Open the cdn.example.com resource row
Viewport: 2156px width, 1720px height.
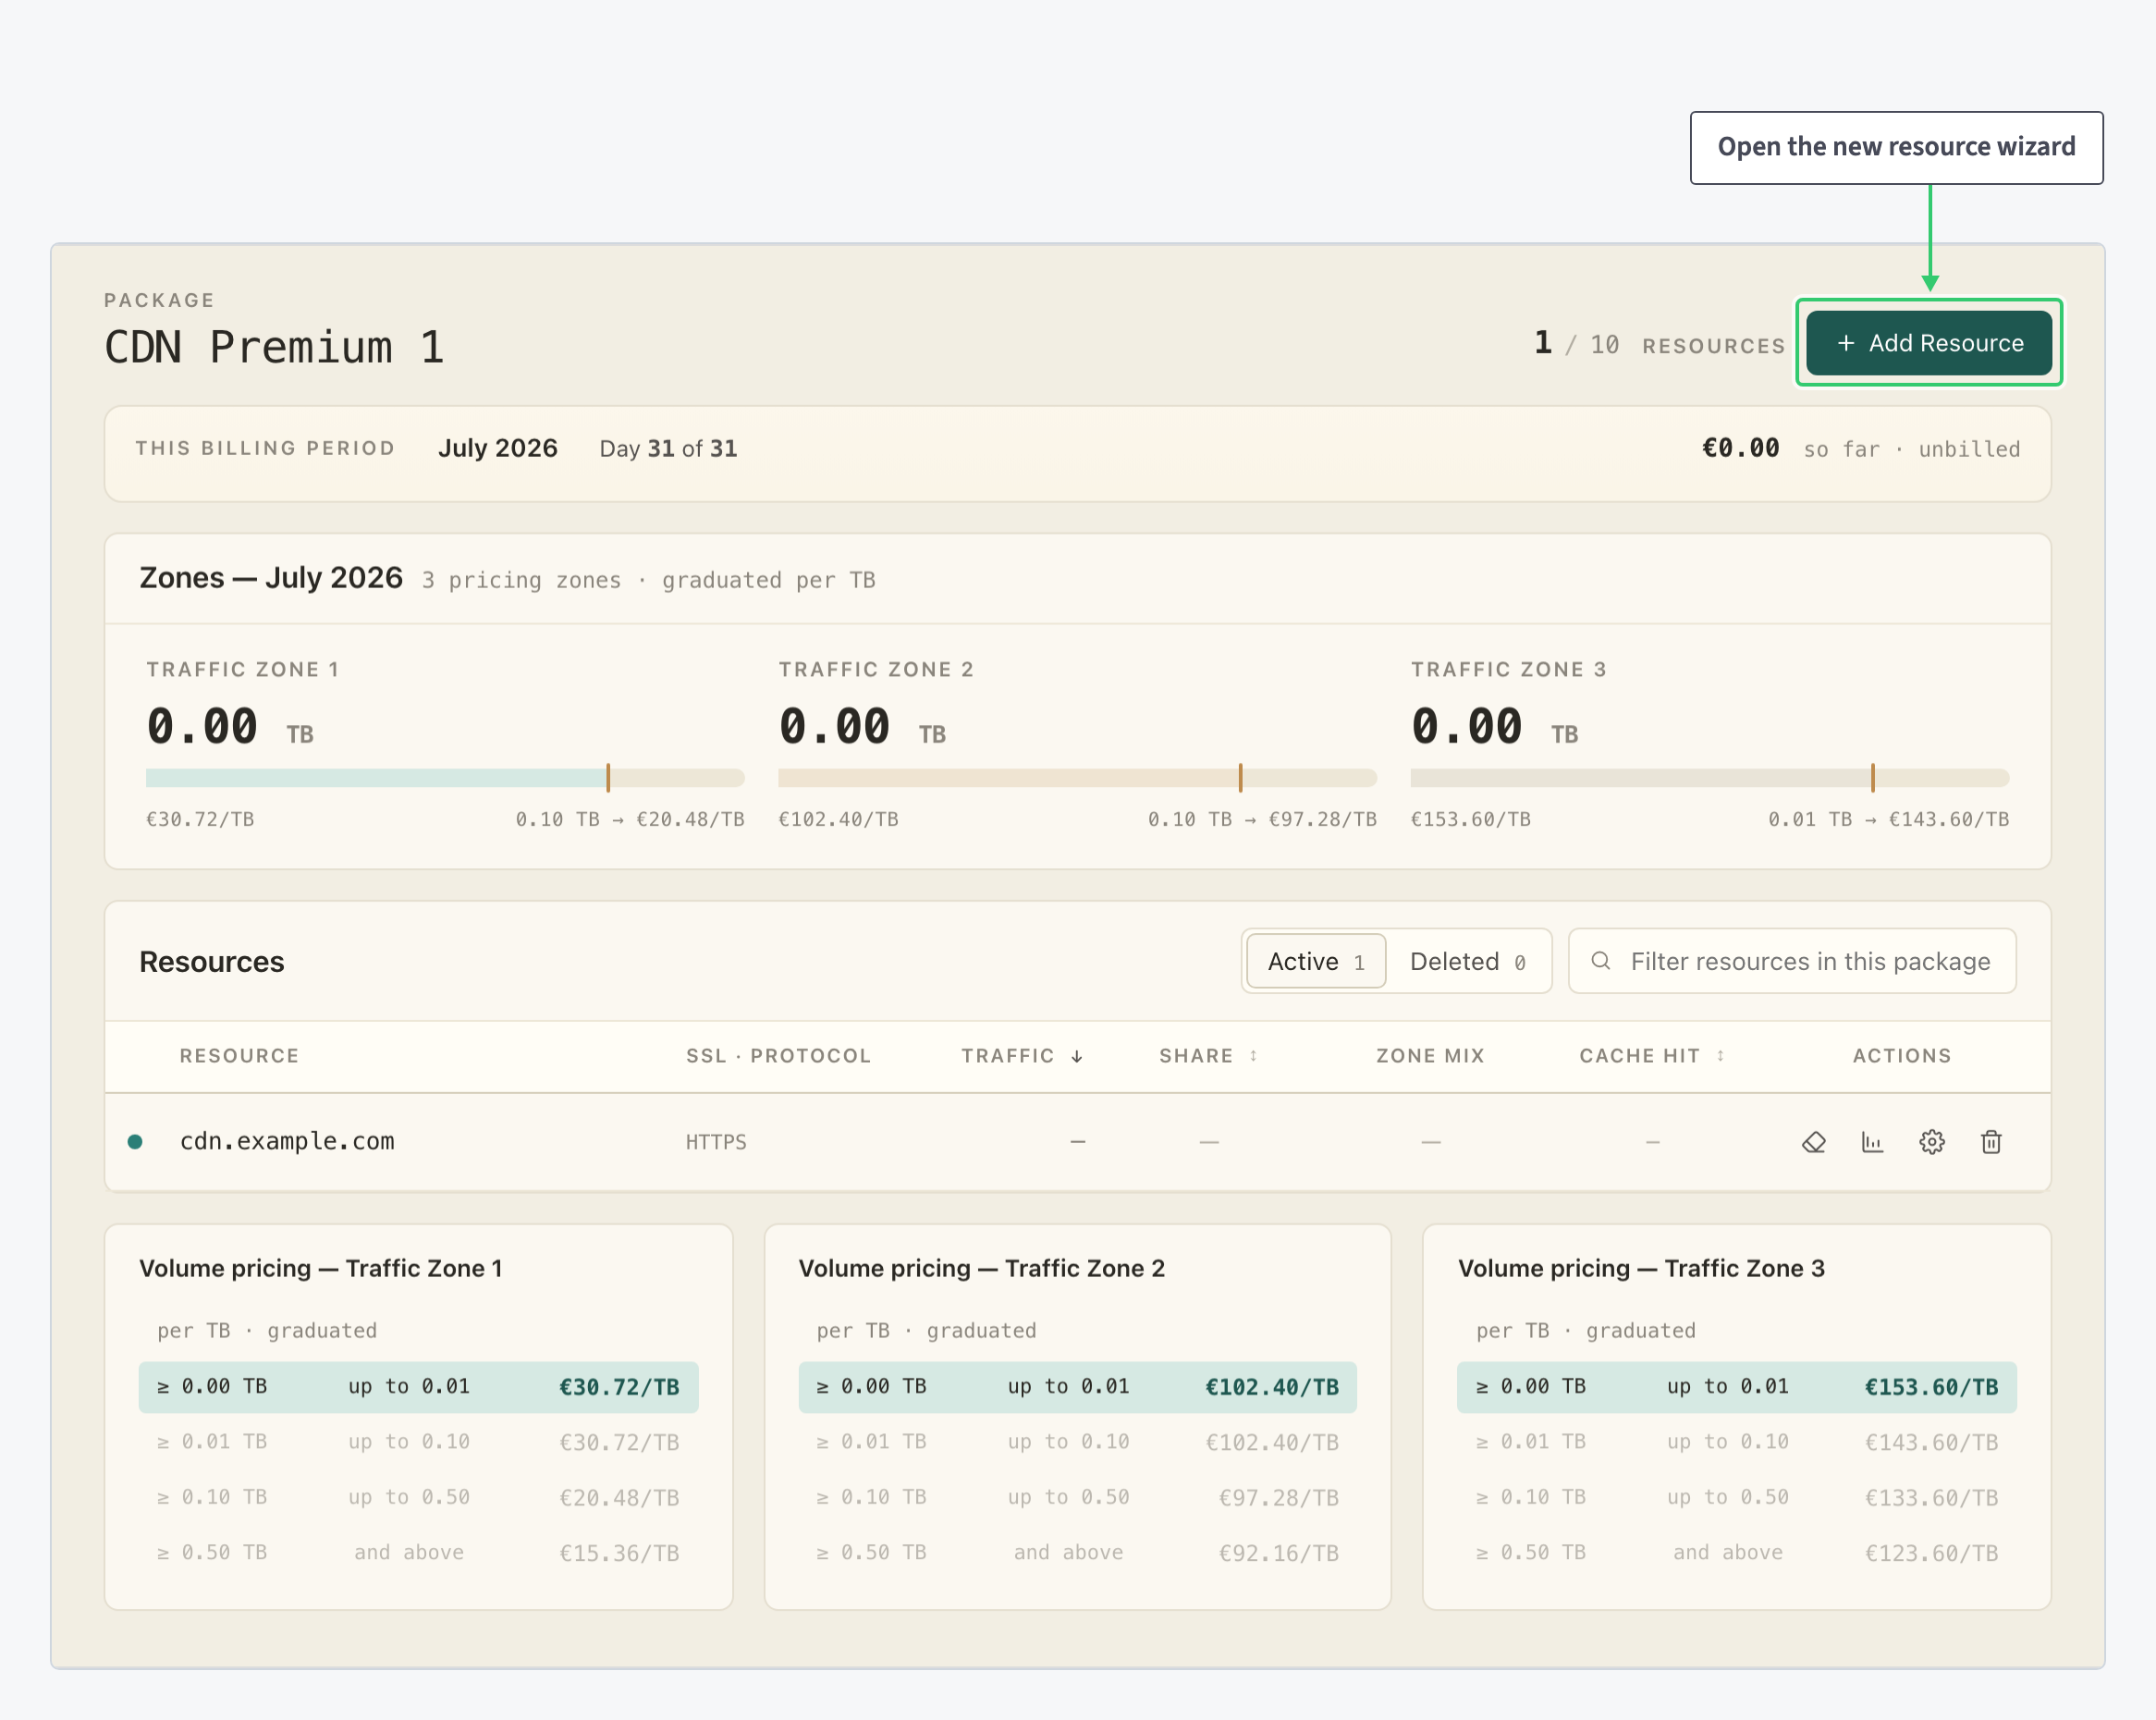1078,1142
